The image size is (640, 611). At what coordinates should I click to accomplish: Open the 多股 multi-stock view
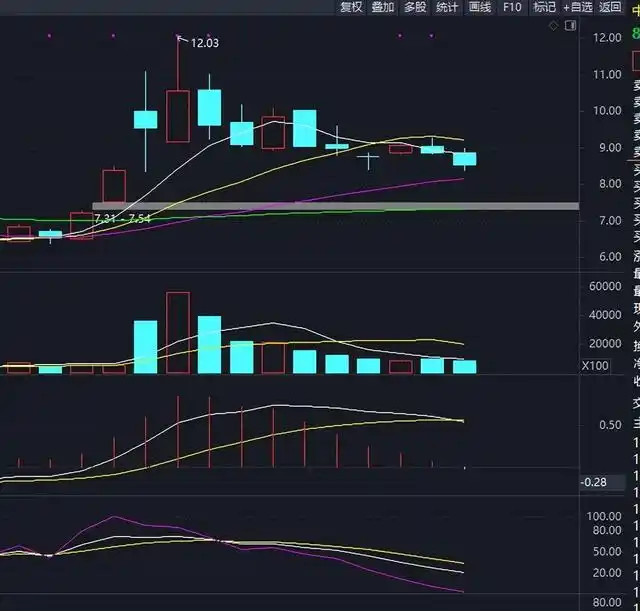click(415, 7)
